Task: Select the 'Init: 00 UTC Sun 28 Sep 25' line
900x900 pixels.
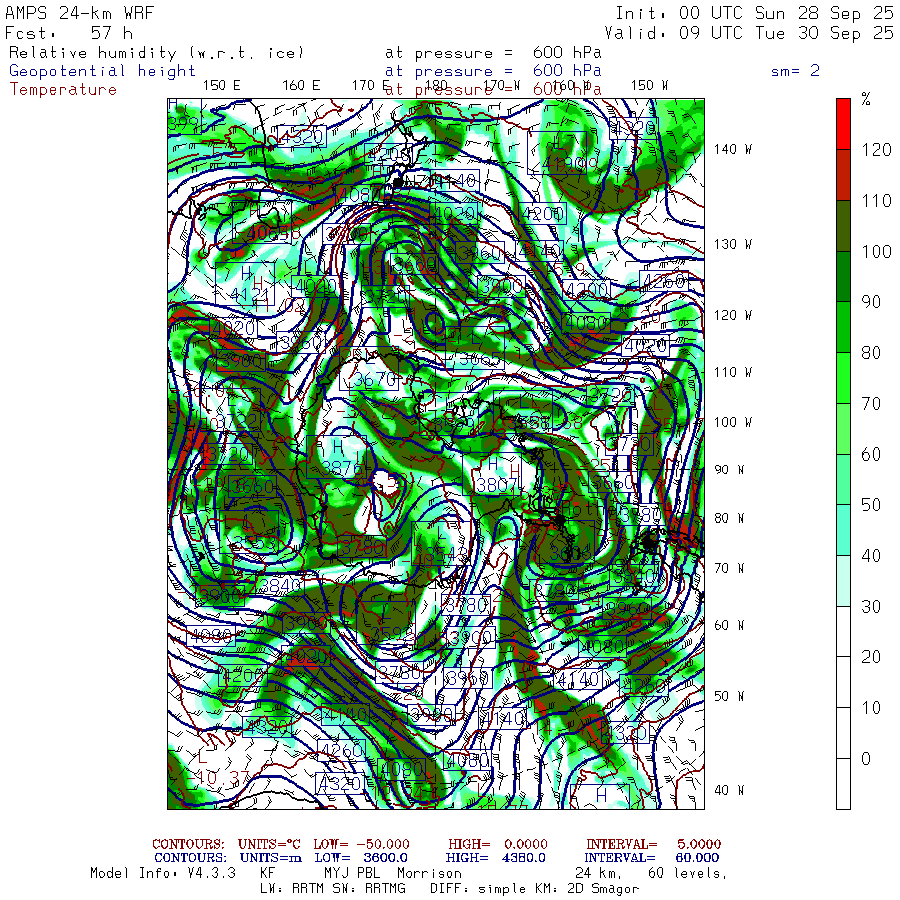Action: 755,13
